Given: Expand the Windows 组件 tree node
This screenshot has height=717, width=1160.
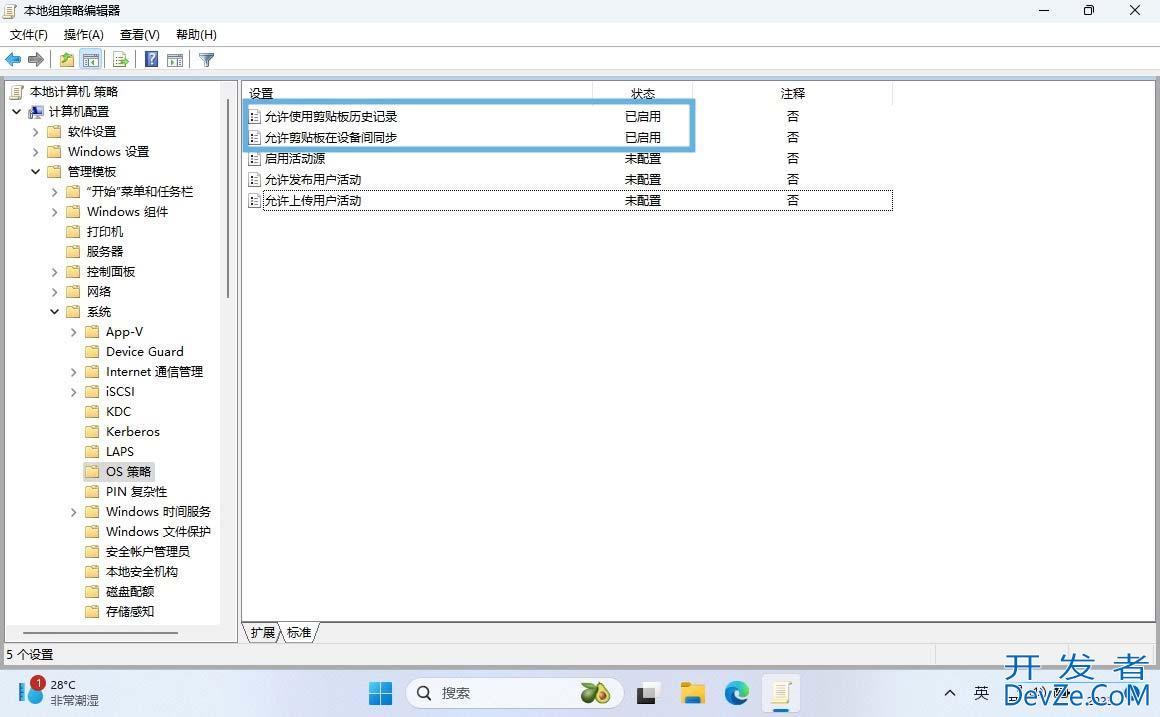Looking at the screenshot, I should [x=55, y=212].
